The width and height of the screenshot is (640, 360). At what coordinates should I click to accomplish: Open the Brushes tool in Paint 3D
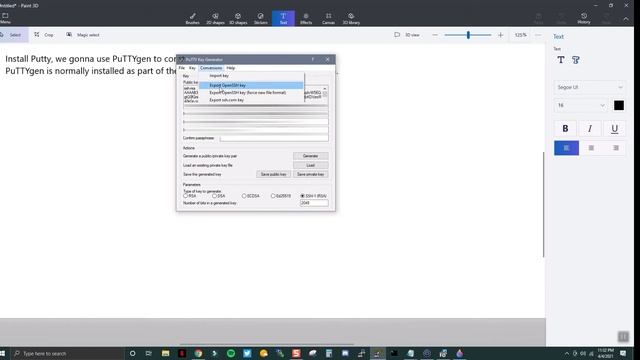[193, 18]
